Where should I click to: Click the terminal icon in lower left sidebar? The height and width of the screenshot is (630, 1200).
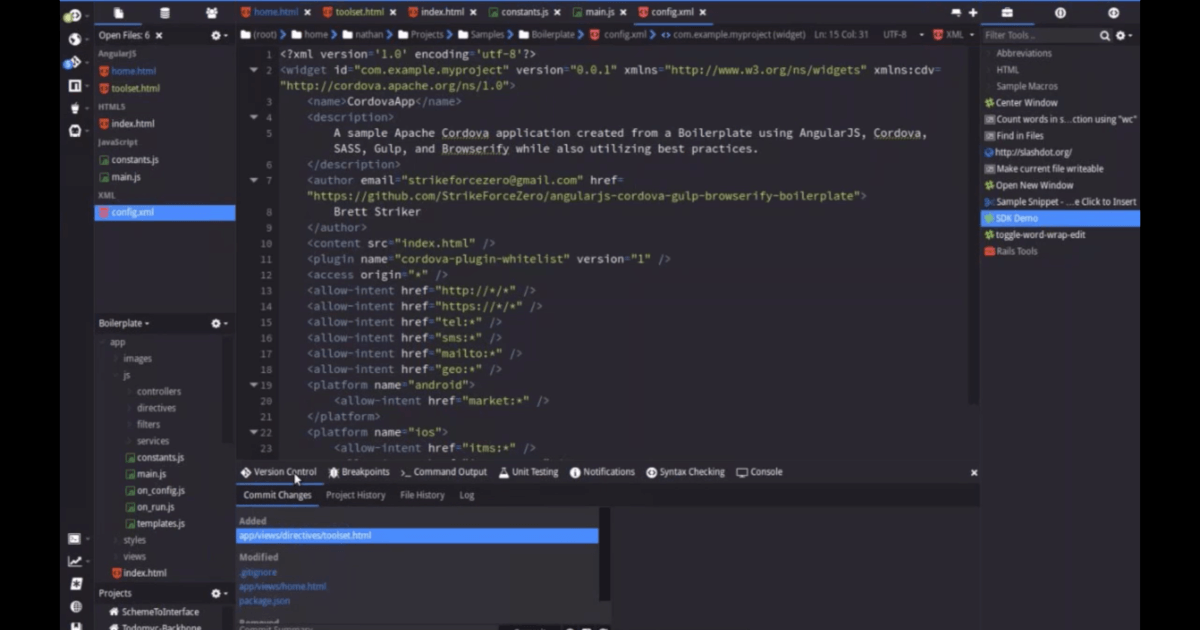[75, 539]
